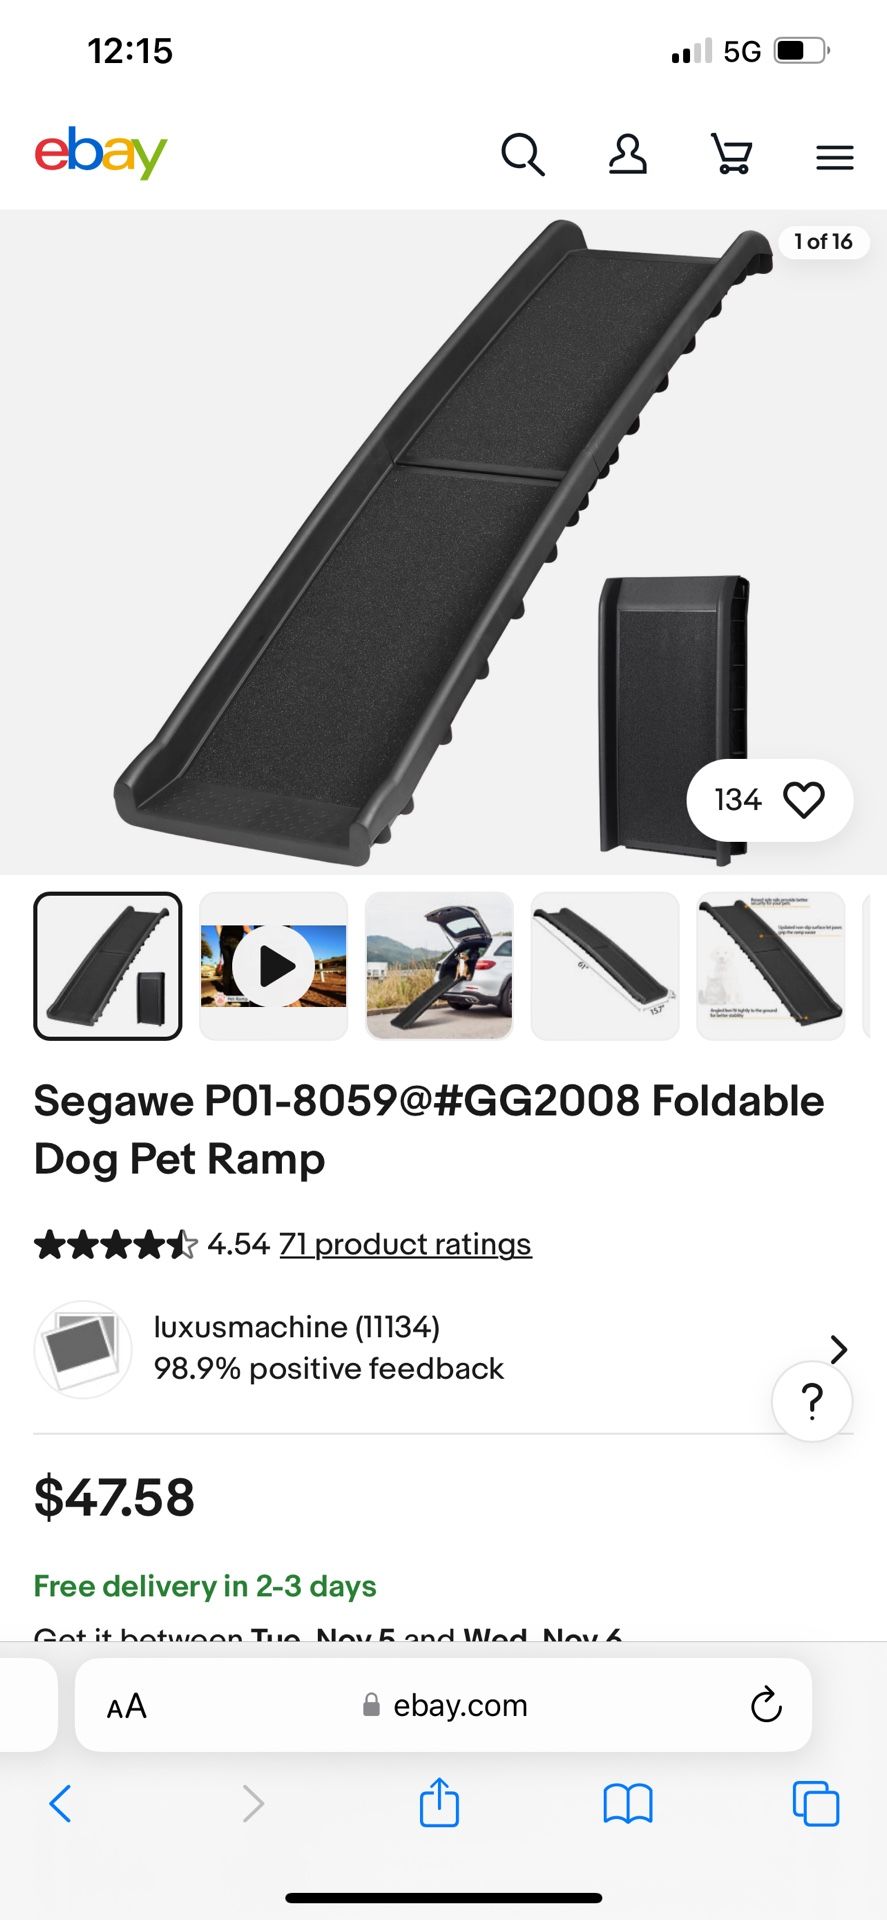
Task: Select the ramp features thumbnail with white dog
Action: [771, 966]
